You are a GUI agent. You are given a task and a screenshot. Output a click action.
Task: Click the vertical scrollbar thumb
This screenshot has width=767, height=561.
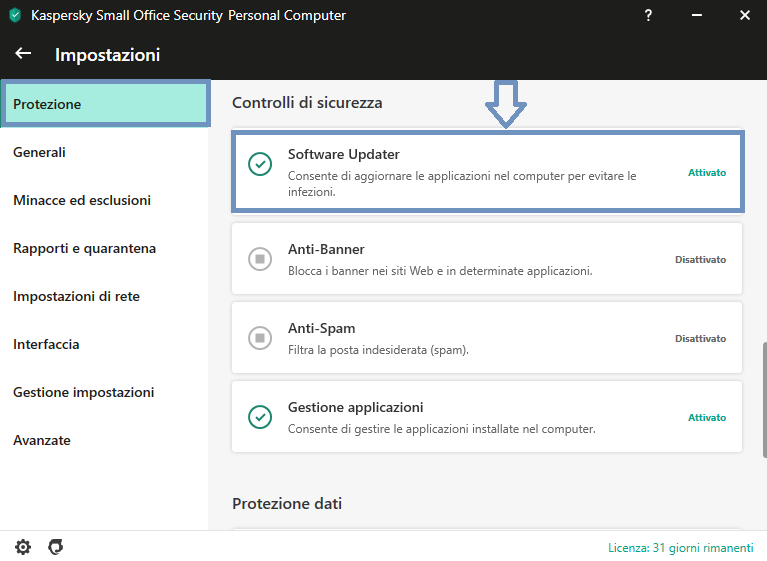click(765, 401)
